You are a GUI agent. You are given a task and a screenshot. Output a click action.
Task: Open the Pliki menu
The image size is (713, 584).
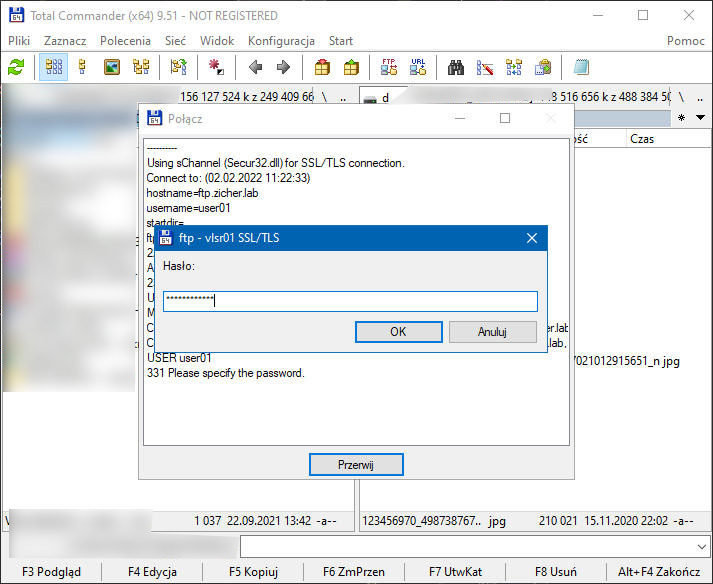coord(21,41)
